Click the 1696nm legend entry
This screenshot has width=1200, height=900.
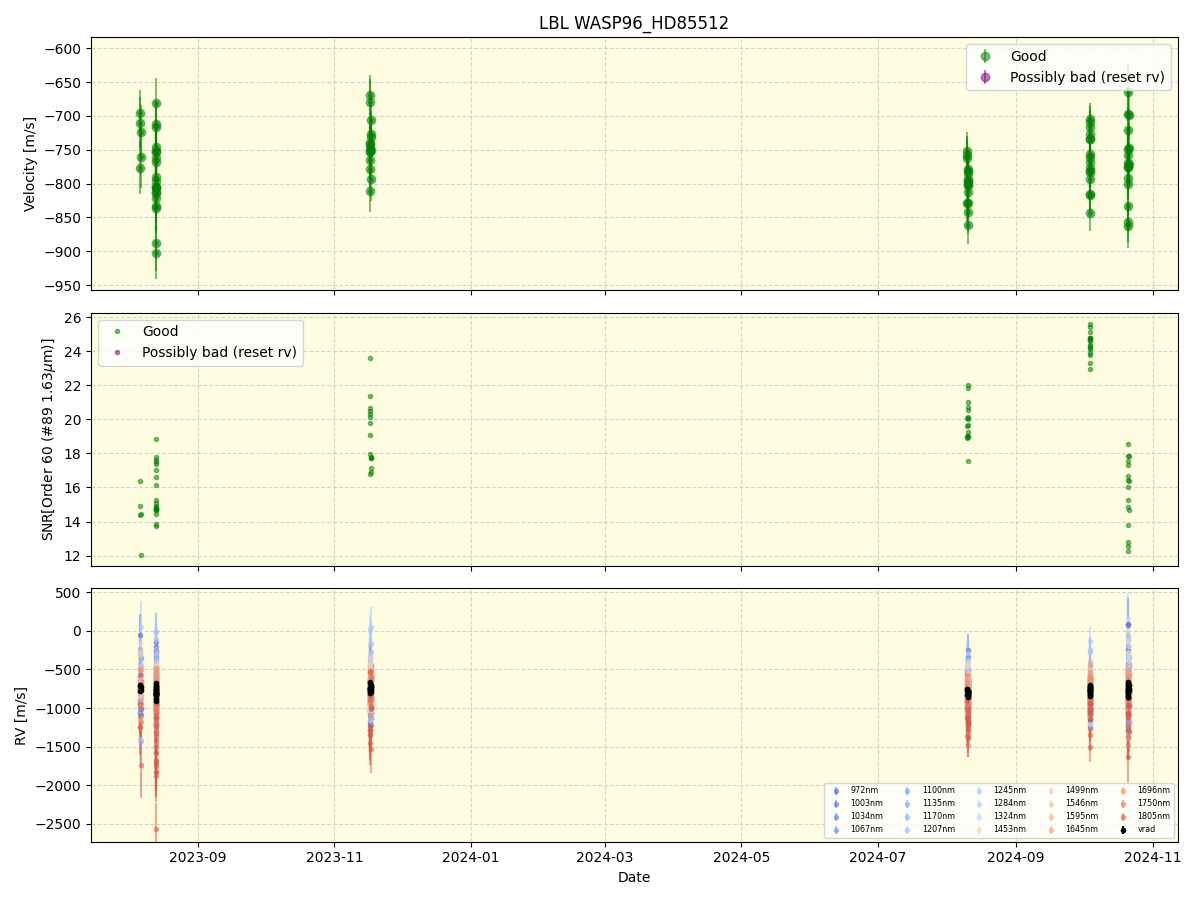pos(1153,791)
